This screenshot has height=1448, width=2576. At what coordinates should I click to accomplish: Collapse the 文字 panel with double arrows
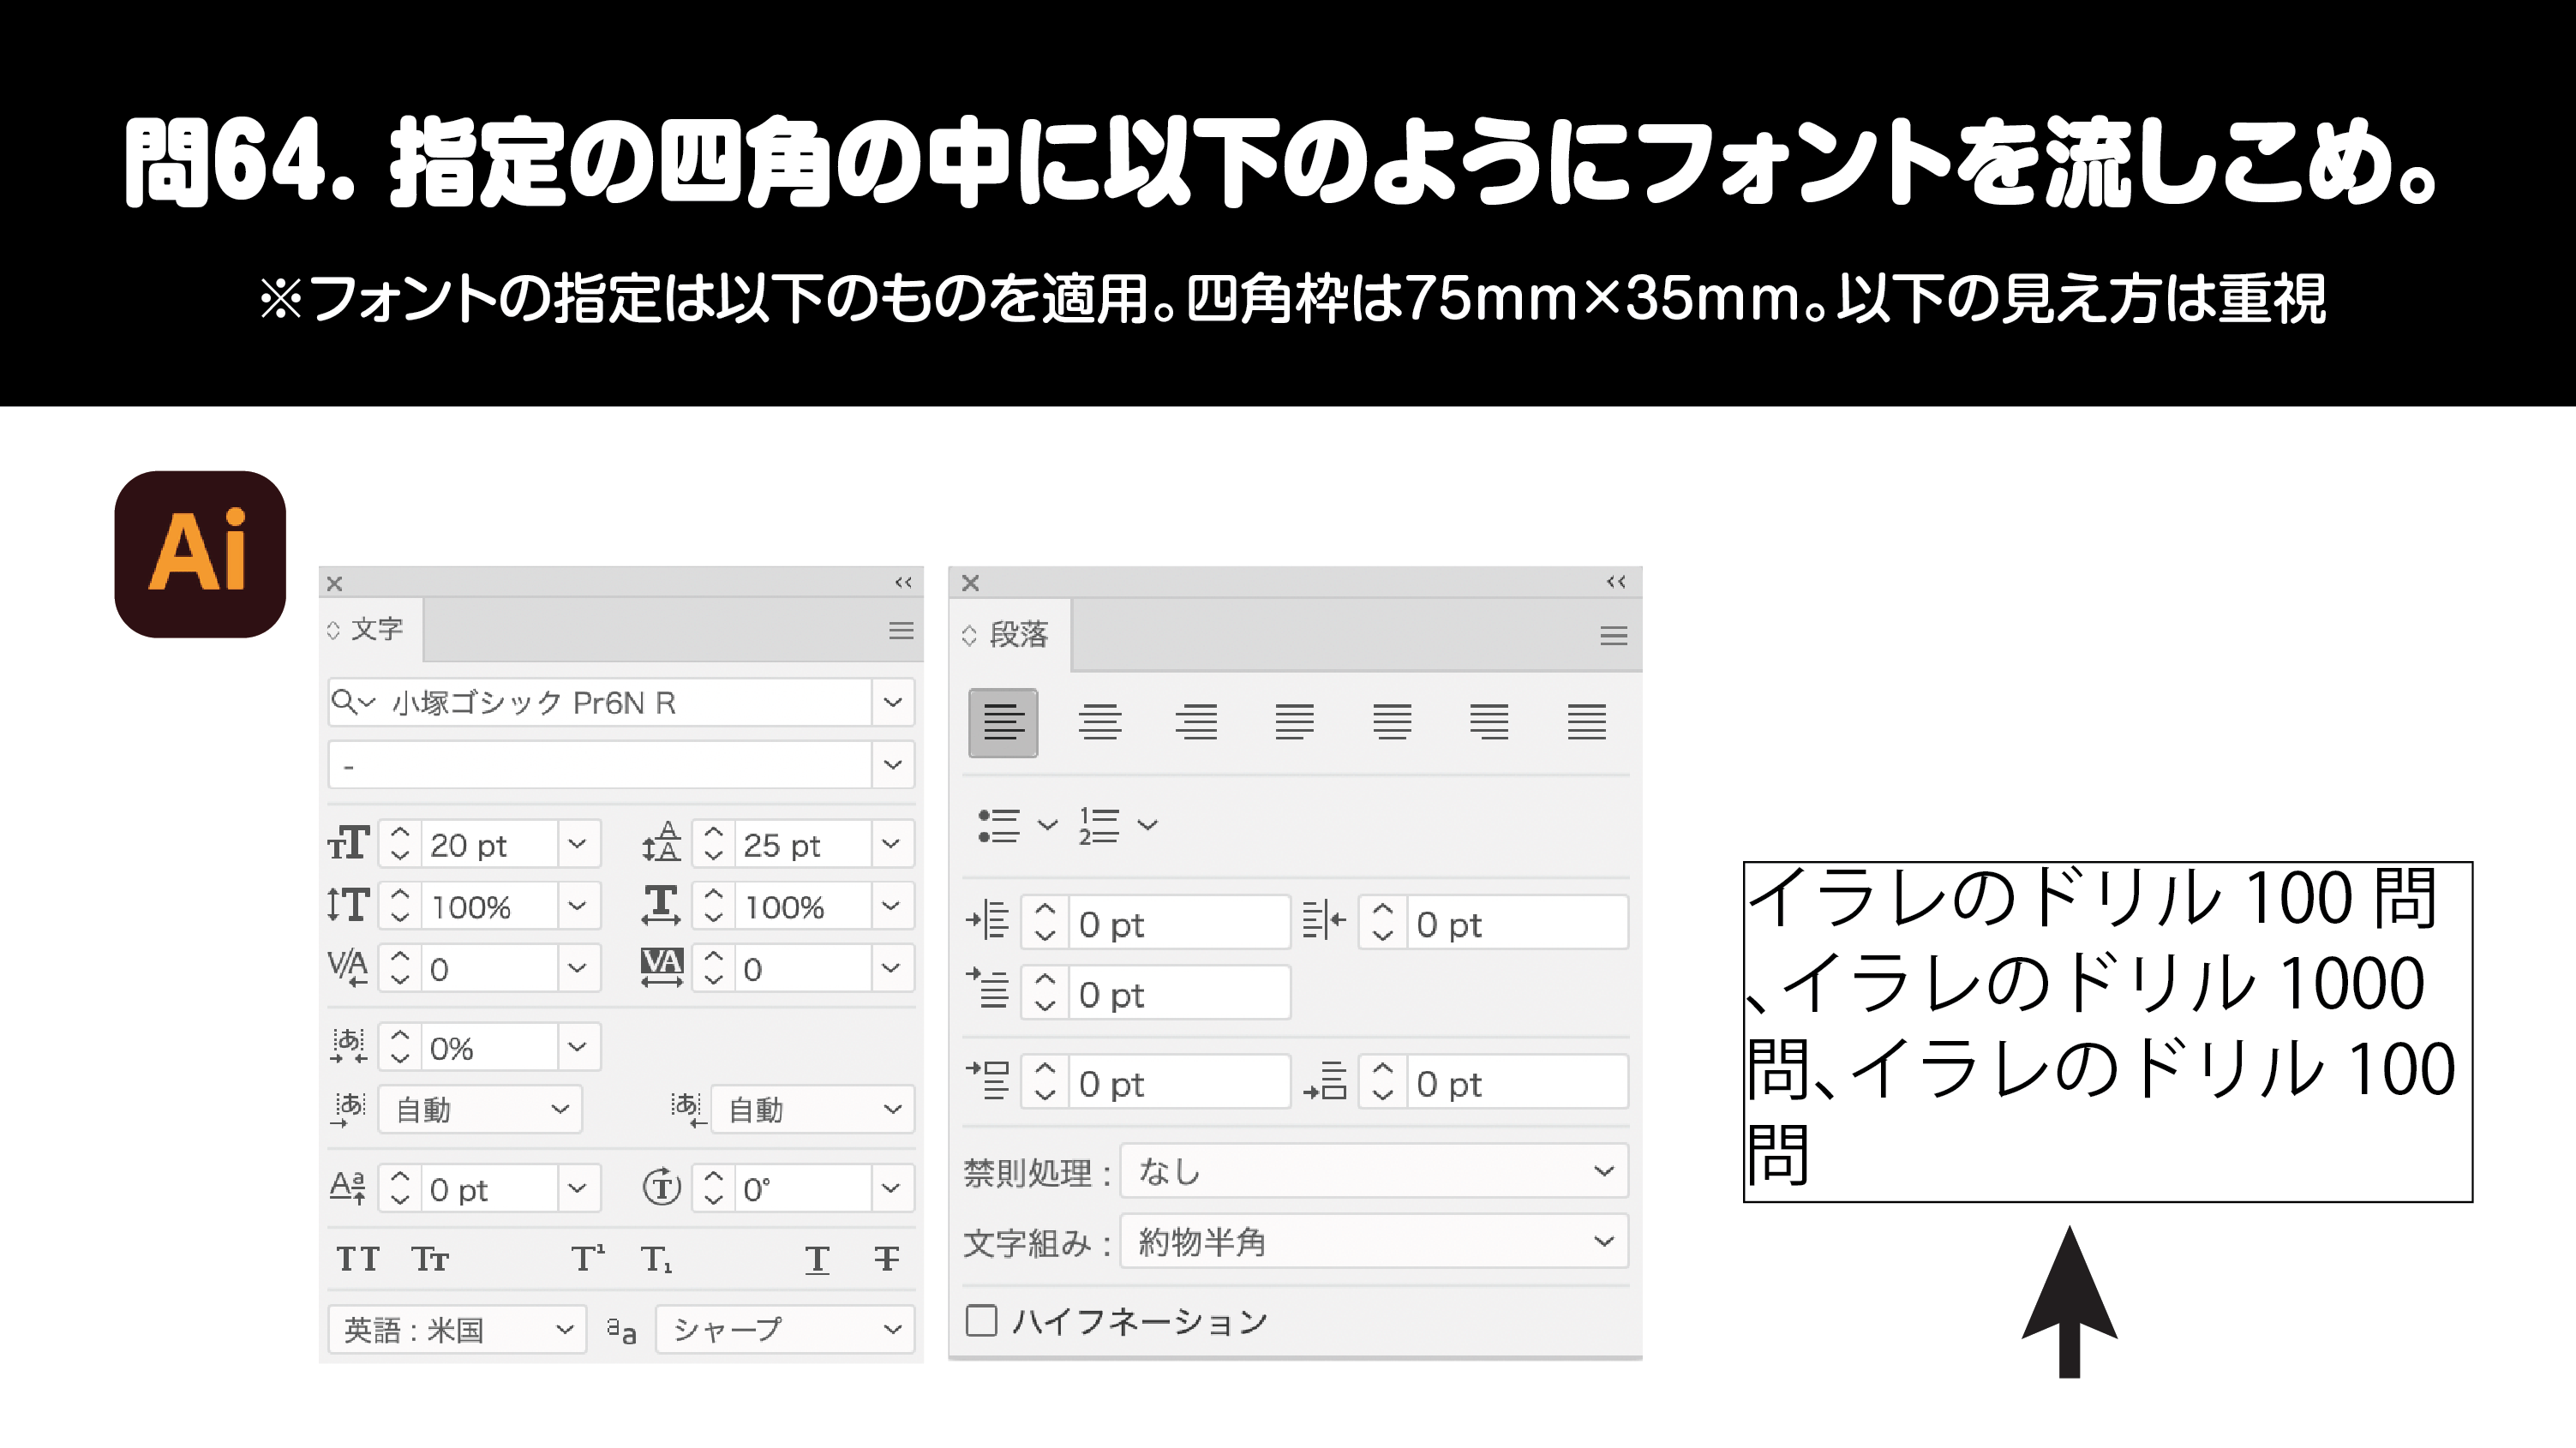903,582
